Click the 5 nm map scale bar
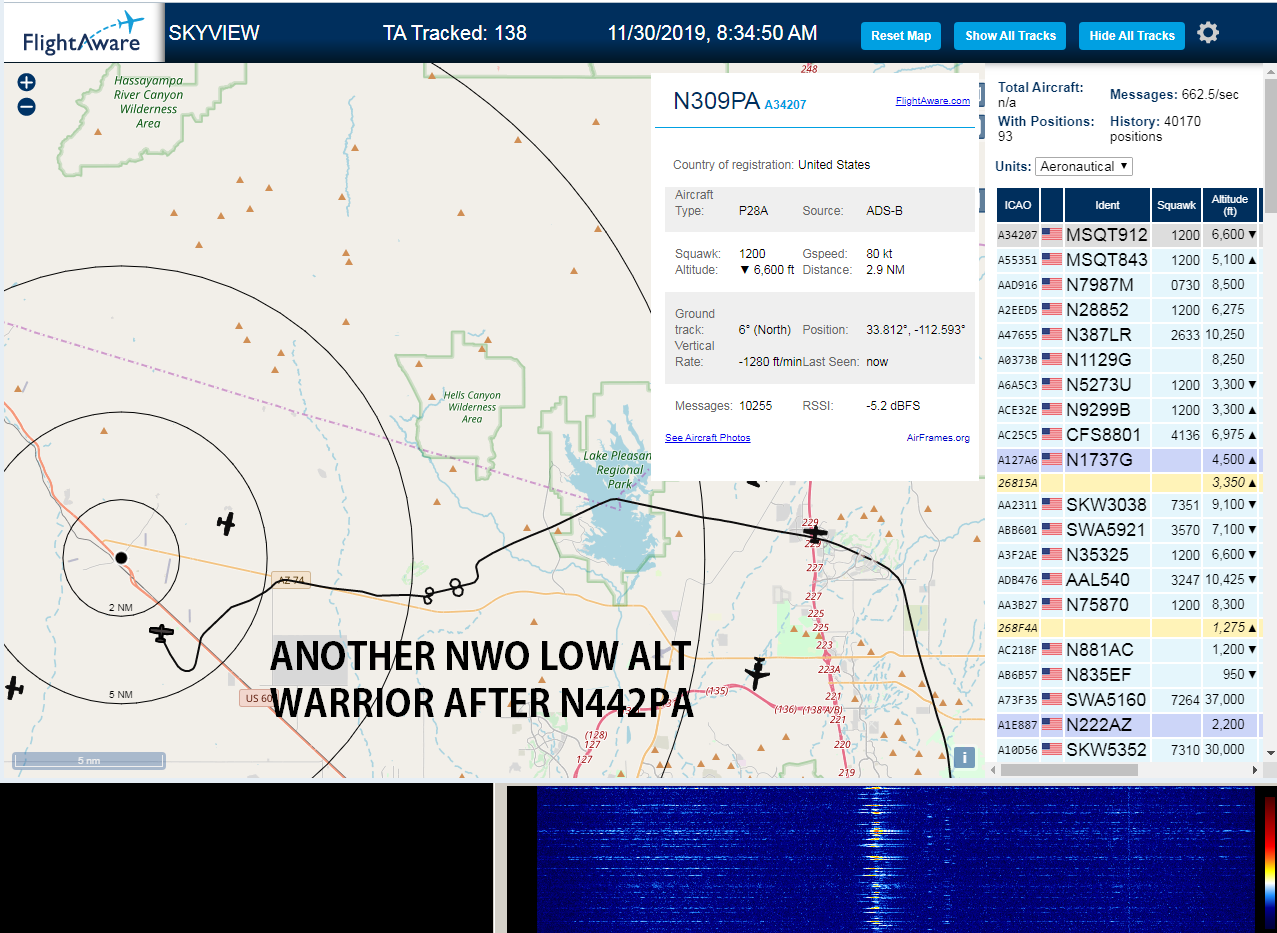Image resolution: width=1277 pixels, height=933 pixels. [88, 761]
